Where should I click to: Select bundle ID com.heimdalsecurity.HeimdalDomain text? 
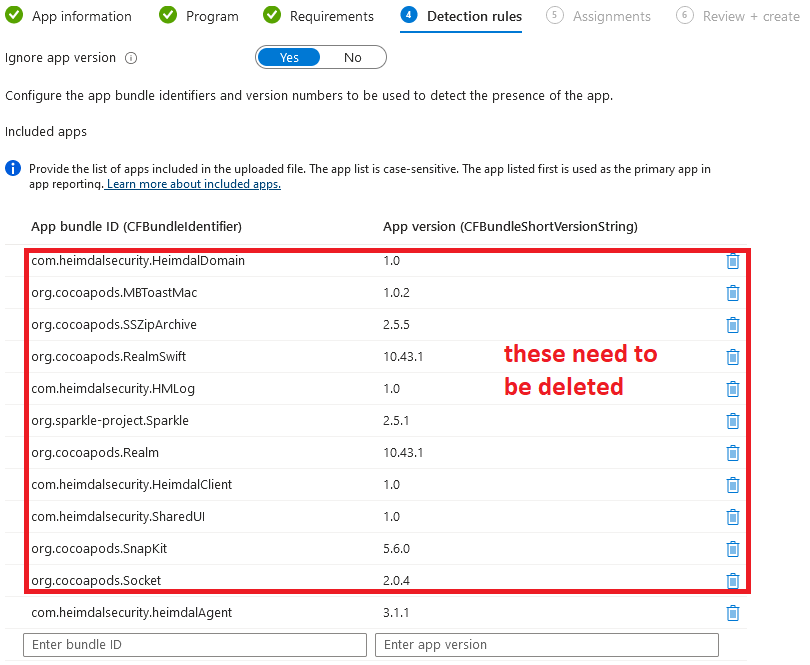click(x=138, y=260)
